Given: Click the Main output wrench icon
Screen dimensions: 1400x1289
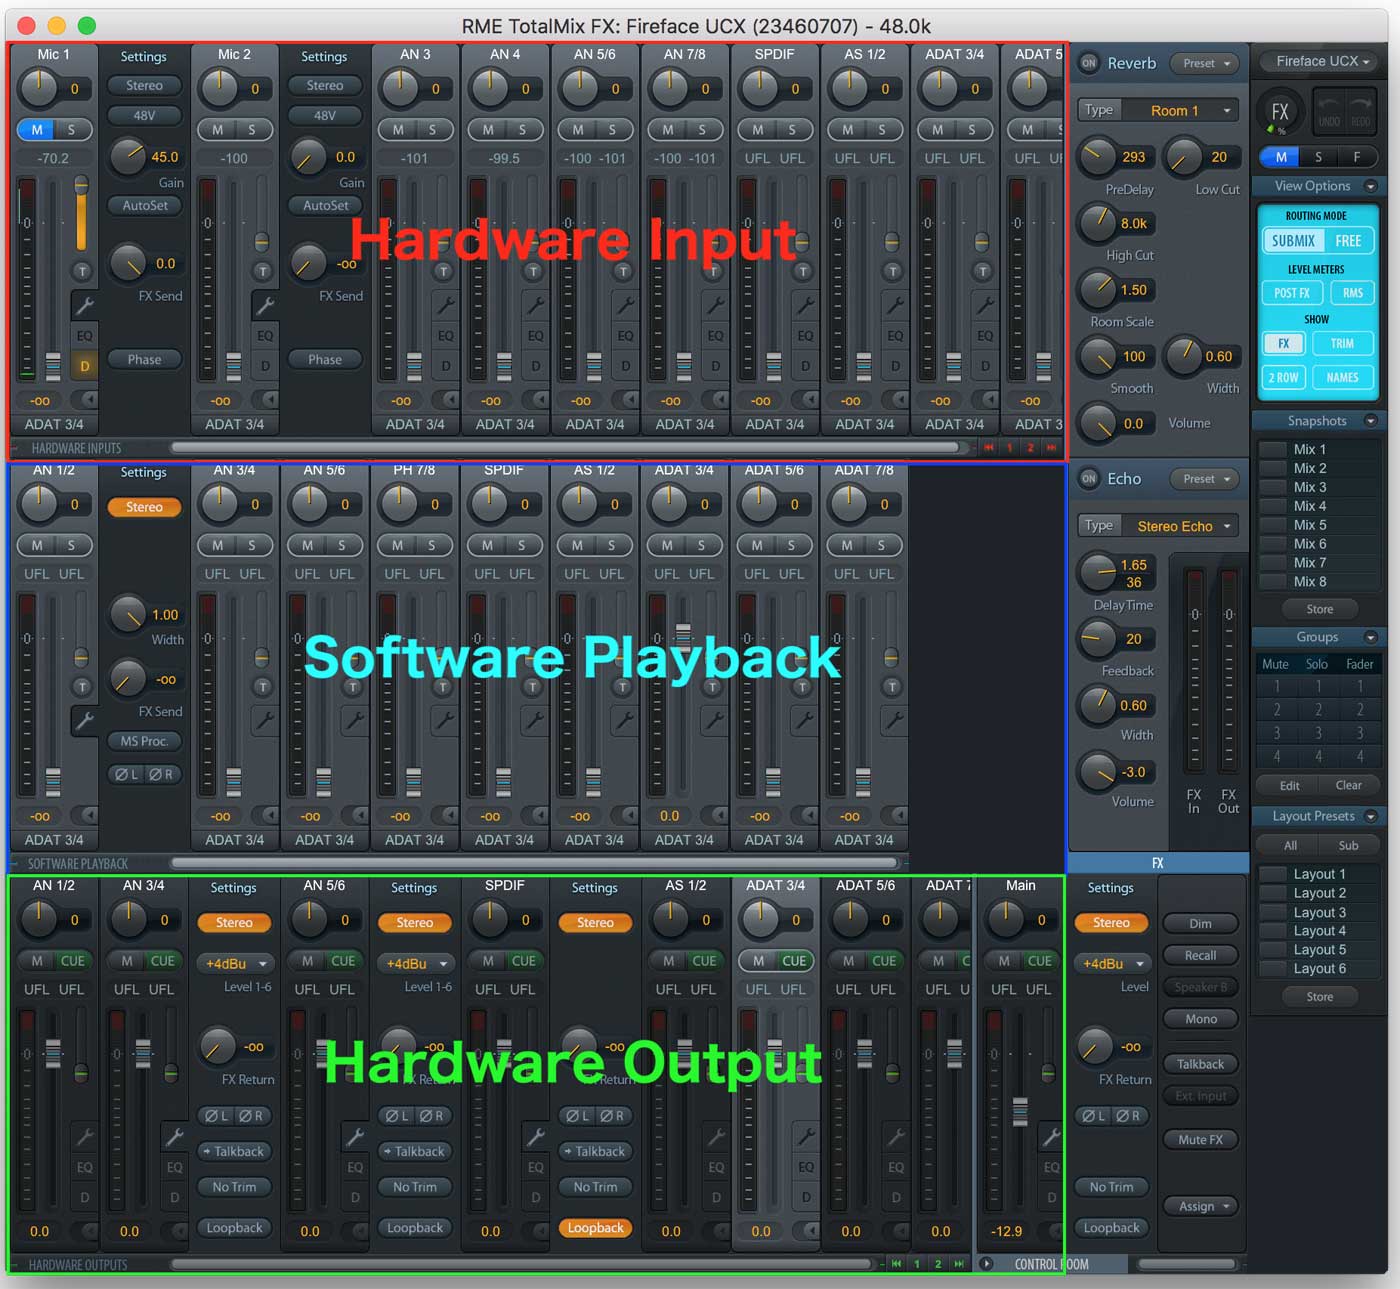Looking at the screenshot, I should [1051, 1136].
